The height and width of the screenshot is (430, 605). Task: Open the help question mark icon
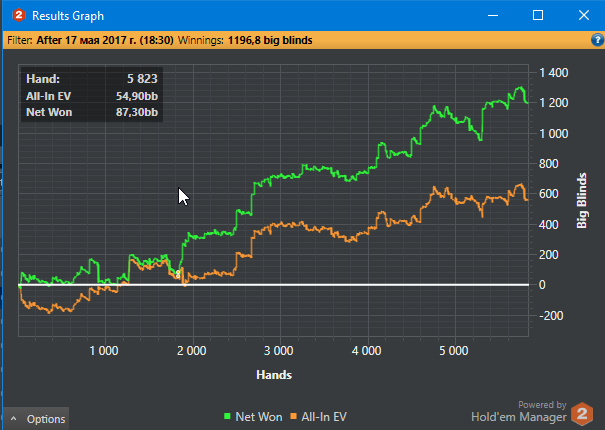(x=597, y=40)
